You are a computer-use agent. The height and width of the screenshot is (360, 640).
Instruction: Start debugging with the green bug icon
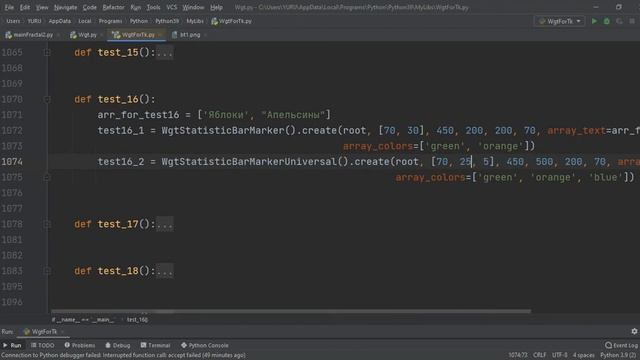pyautogui.click(x=607, y=21)
